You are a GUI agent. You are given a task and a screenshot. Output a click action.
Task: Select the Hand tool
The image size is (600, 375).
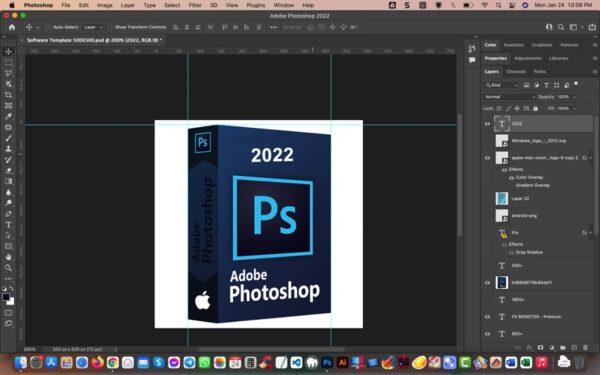[x=8, y=257]
